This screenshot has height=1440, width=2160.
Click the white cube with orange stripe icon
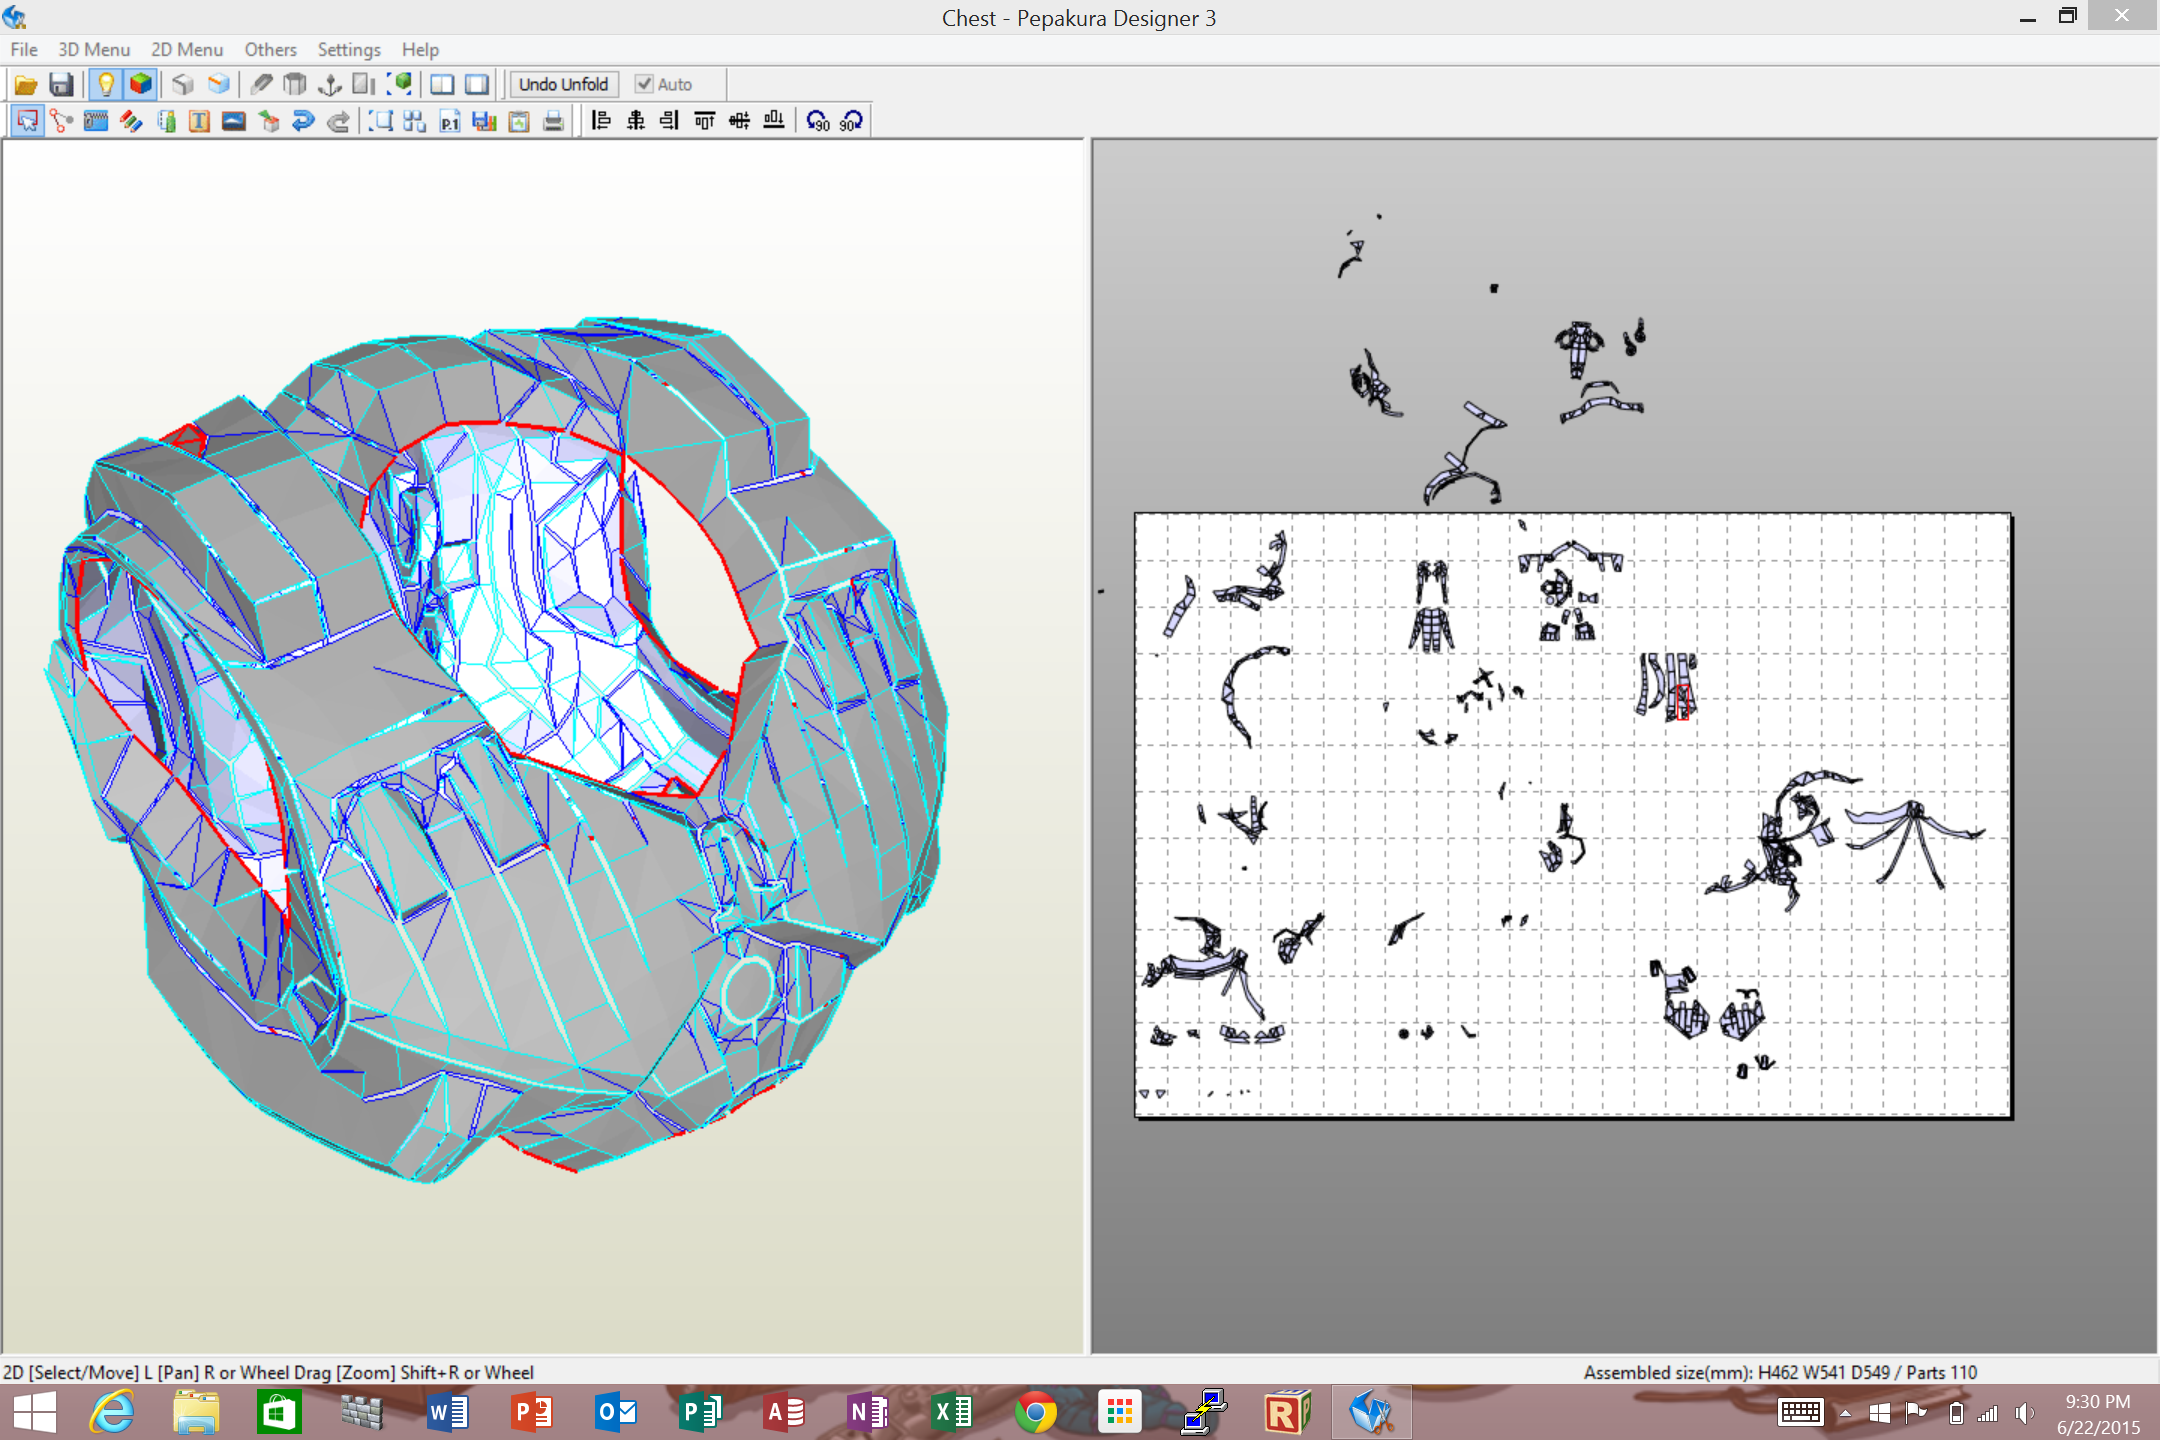point(218,85)
